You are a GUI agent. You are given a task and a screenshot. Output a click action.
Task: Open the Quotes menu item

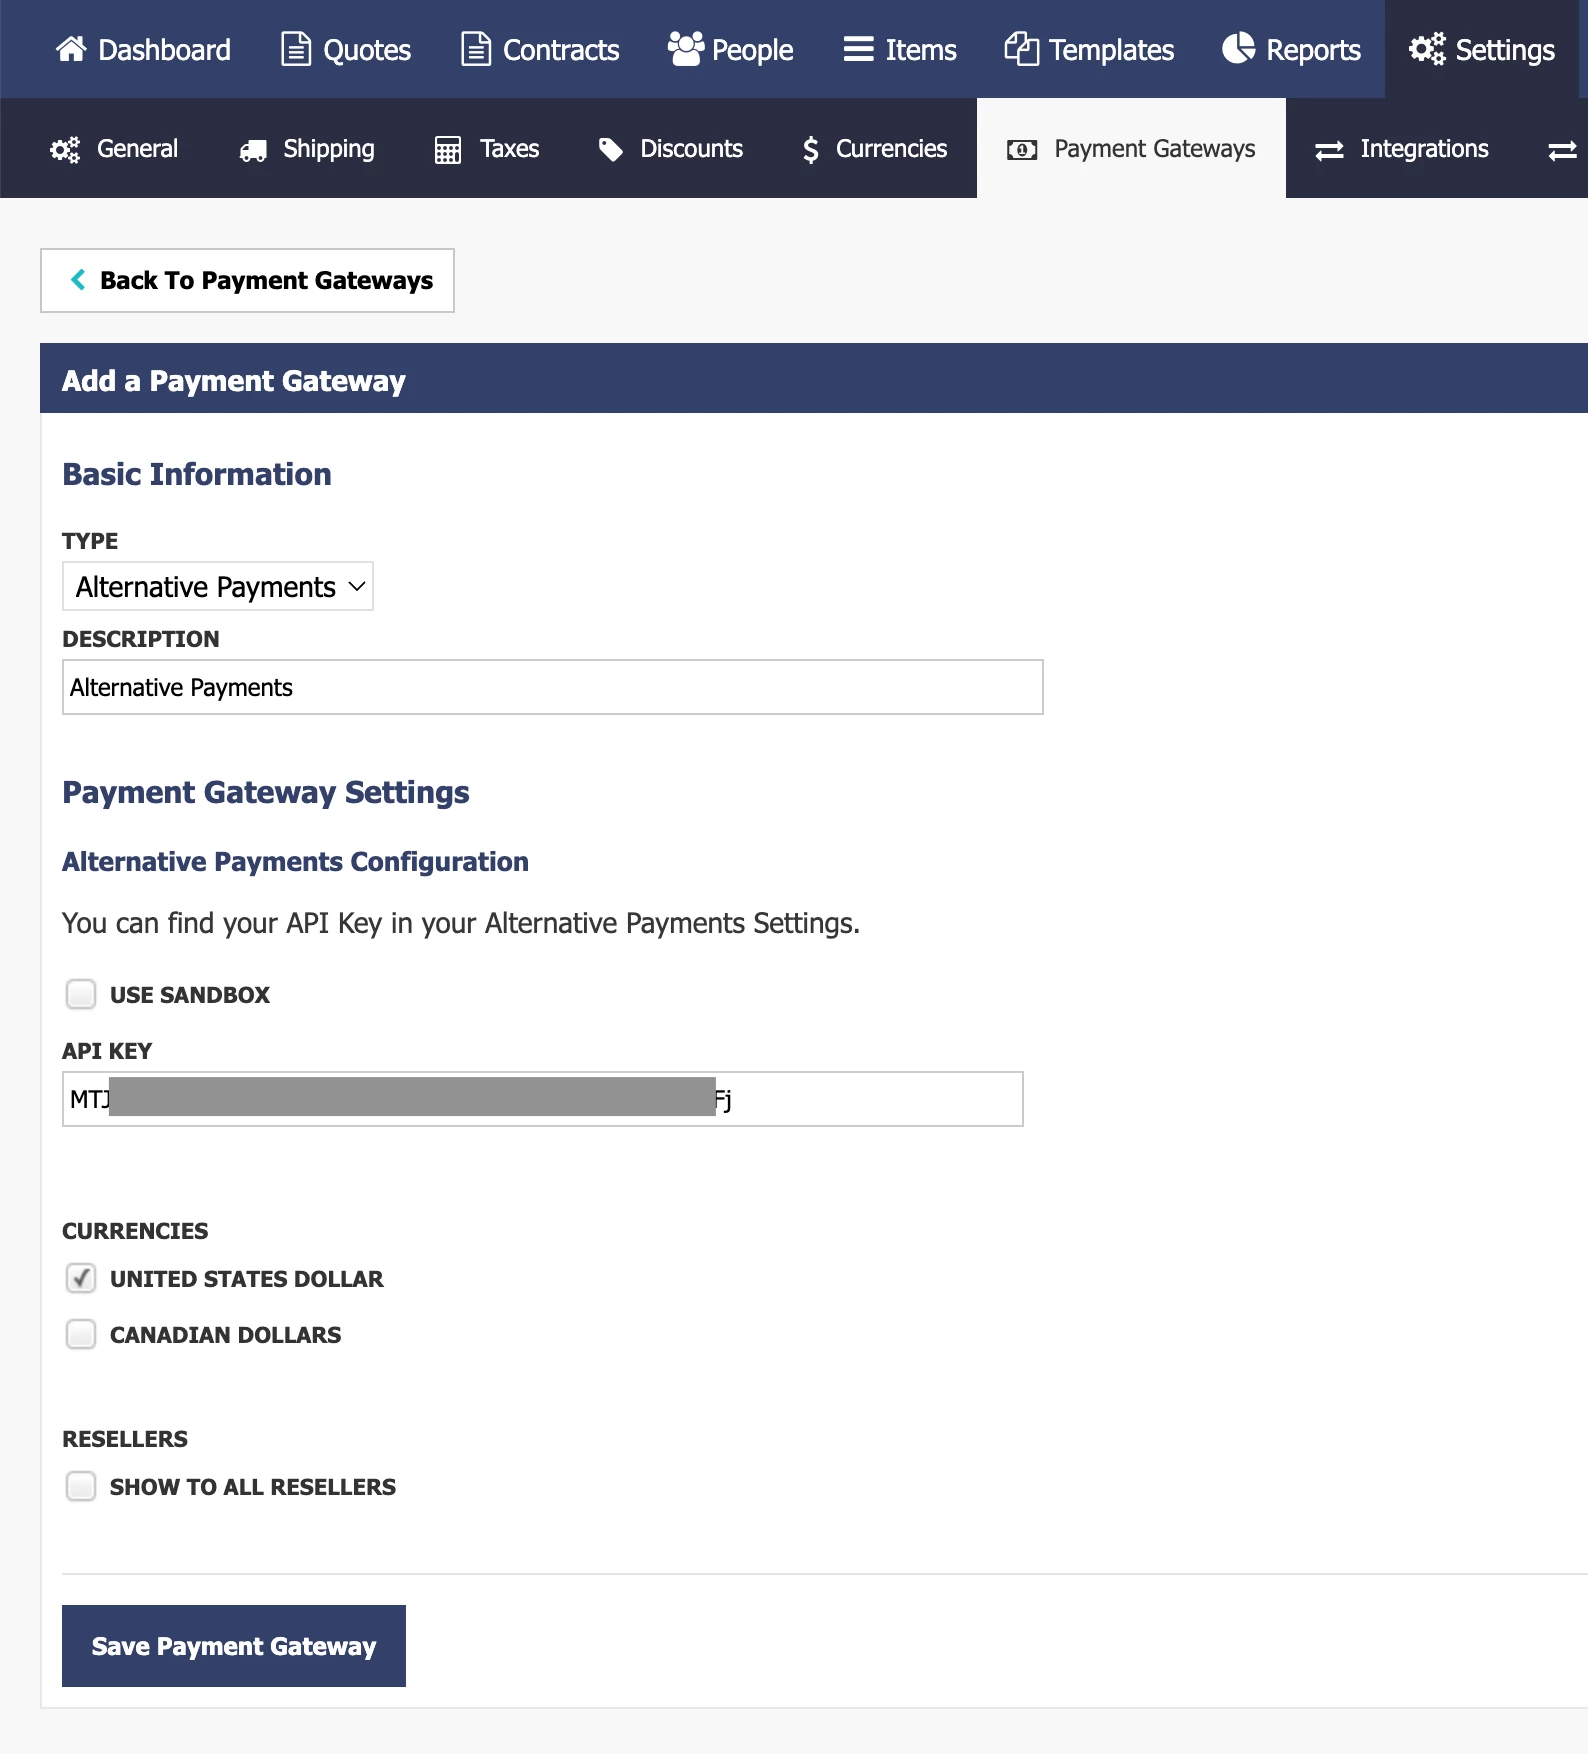[x=346, y=49]
